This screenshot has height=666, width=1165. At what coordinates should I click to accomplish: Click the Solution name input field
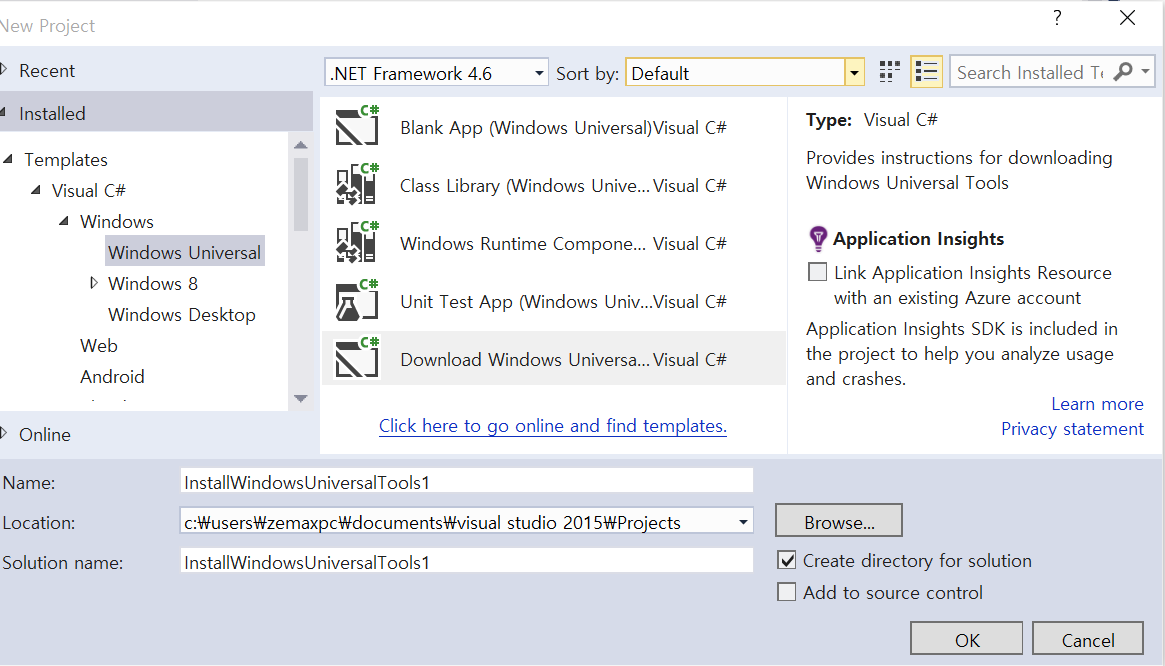coord(467,562)
